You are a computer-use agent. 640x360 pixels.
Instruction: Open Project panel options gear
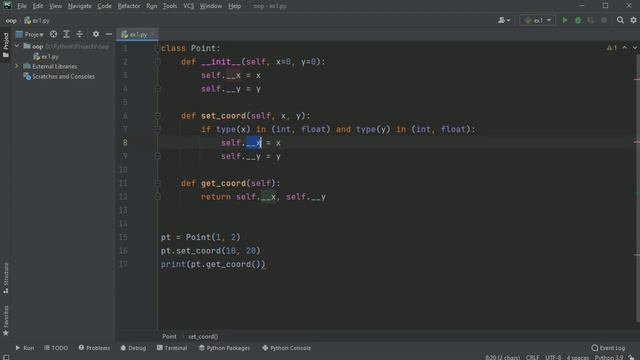click(x=96, y=34)
